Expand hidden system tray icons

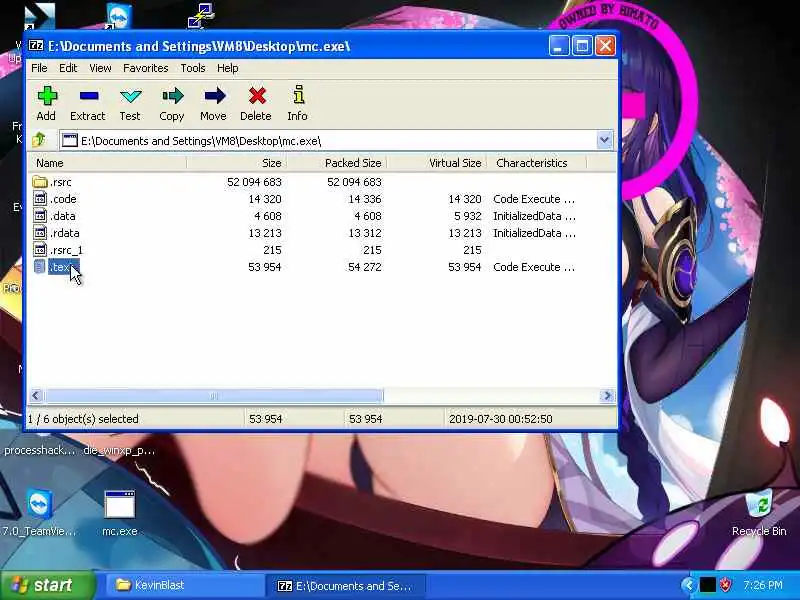tap(688, 585)
